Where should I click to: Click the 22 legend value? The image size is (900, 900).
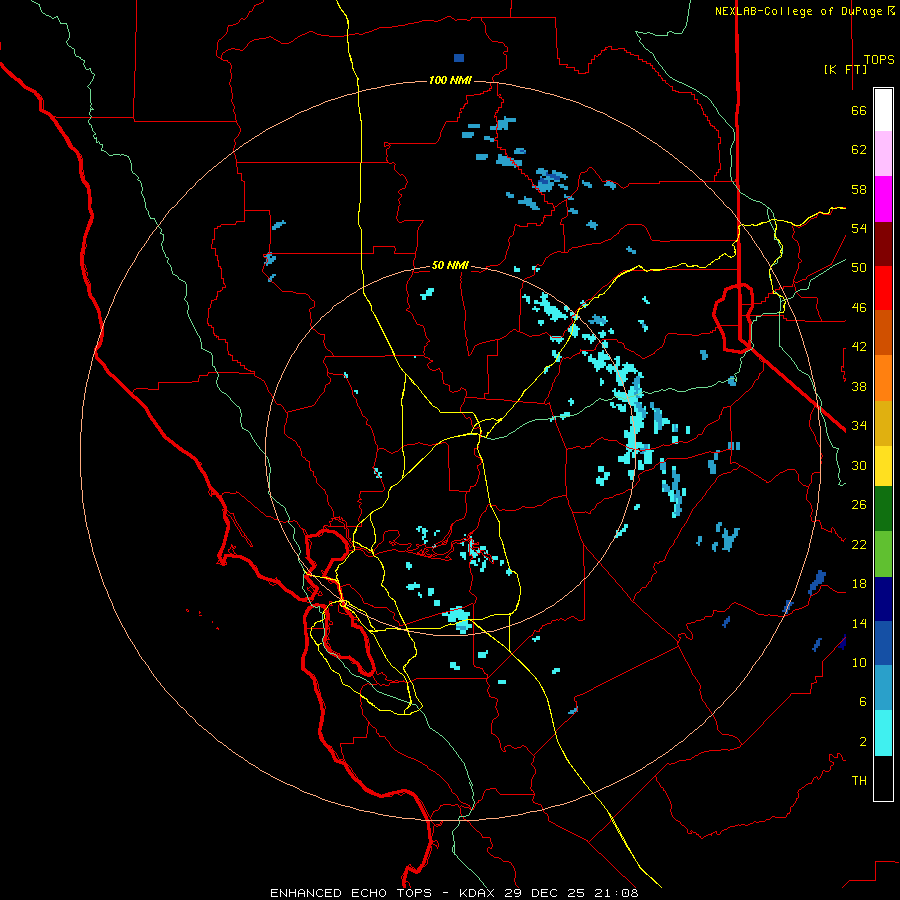[859, 544]
